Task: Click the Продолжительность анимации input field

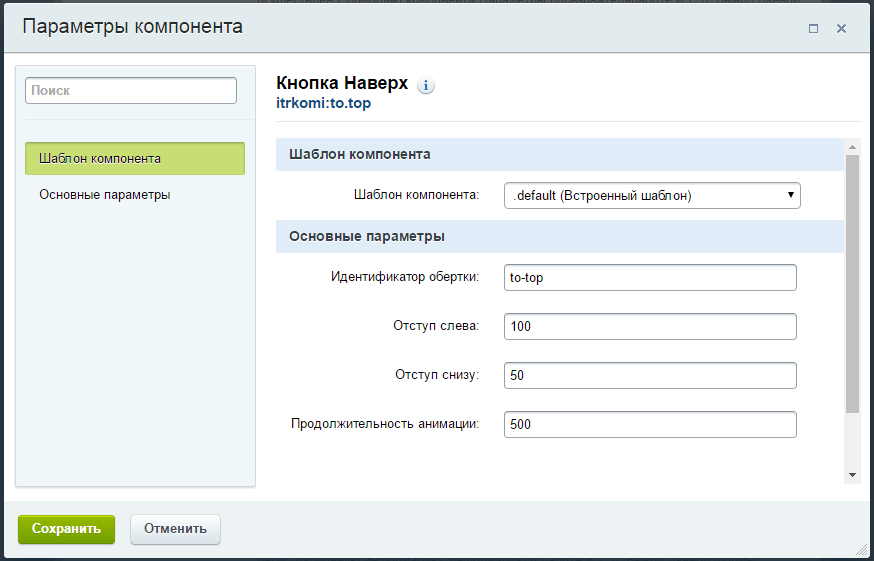Action: [650, 424]
